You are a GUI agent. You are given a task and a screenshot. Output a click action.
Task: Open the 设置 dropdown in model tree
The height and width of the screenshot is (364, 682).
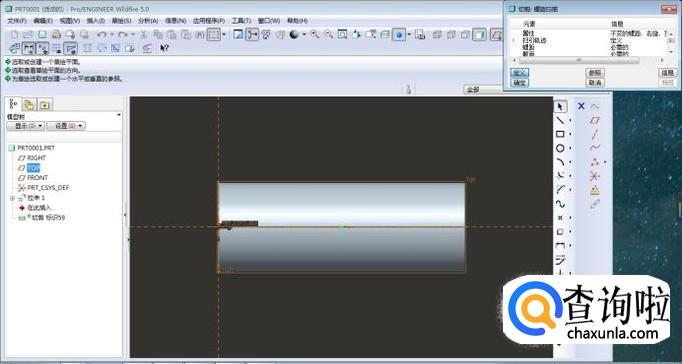point(66,126)
